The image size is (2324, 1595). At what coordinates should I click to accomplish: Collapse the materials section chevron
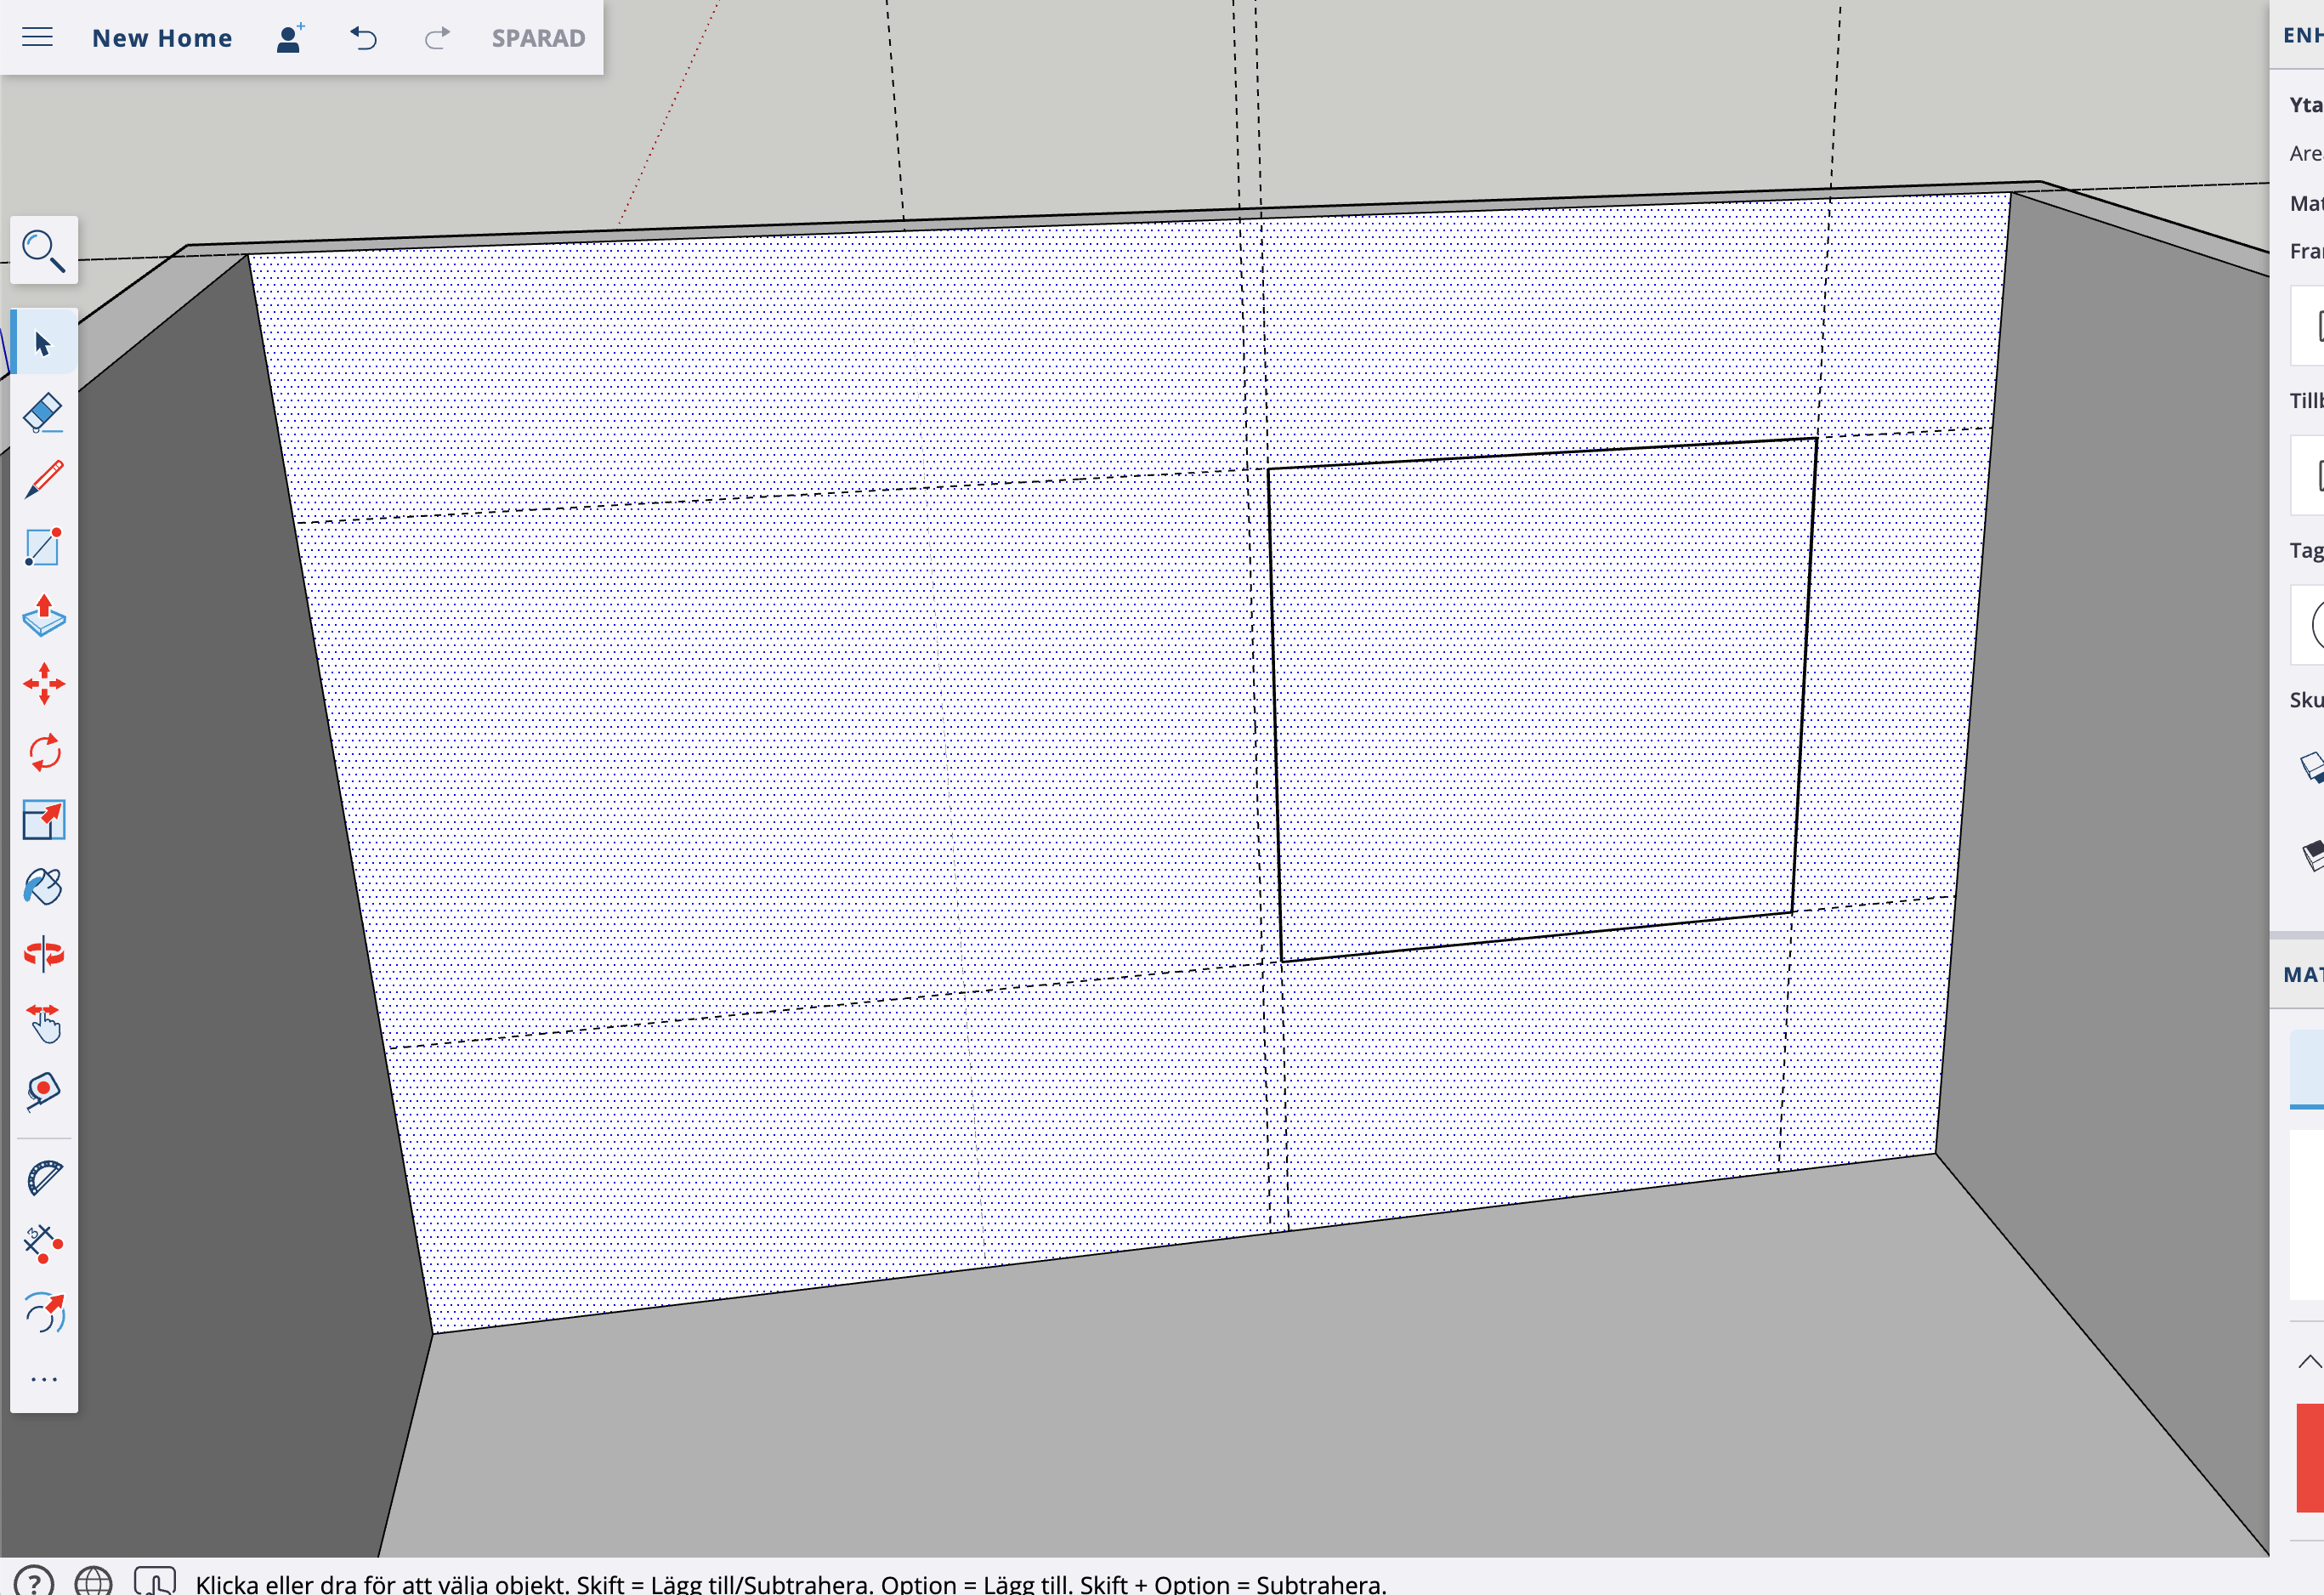pyautogui.click(x=2309, y=1361)
